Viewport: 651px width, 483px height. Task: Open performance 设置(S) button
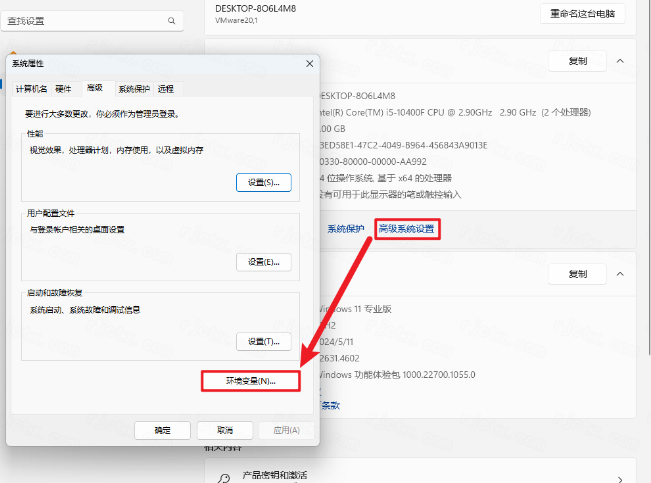264,182
